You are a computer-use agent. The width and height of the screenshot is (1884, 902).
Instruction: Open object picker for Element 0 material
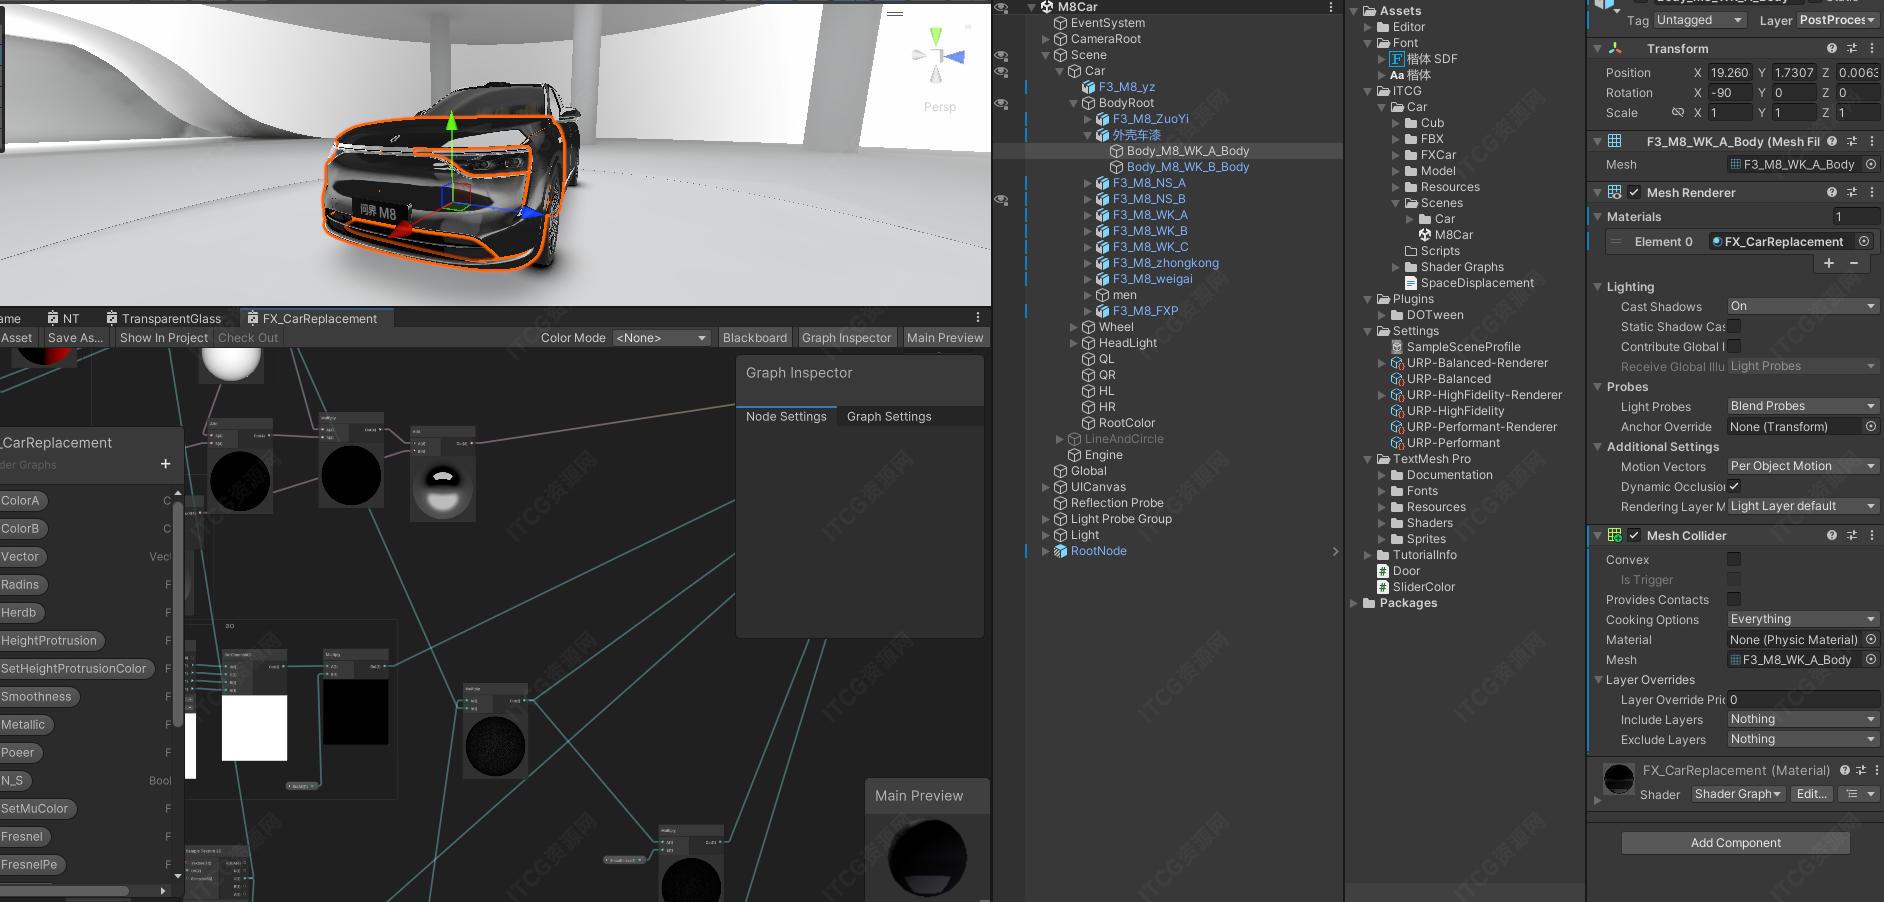(x=1864, y=241)
